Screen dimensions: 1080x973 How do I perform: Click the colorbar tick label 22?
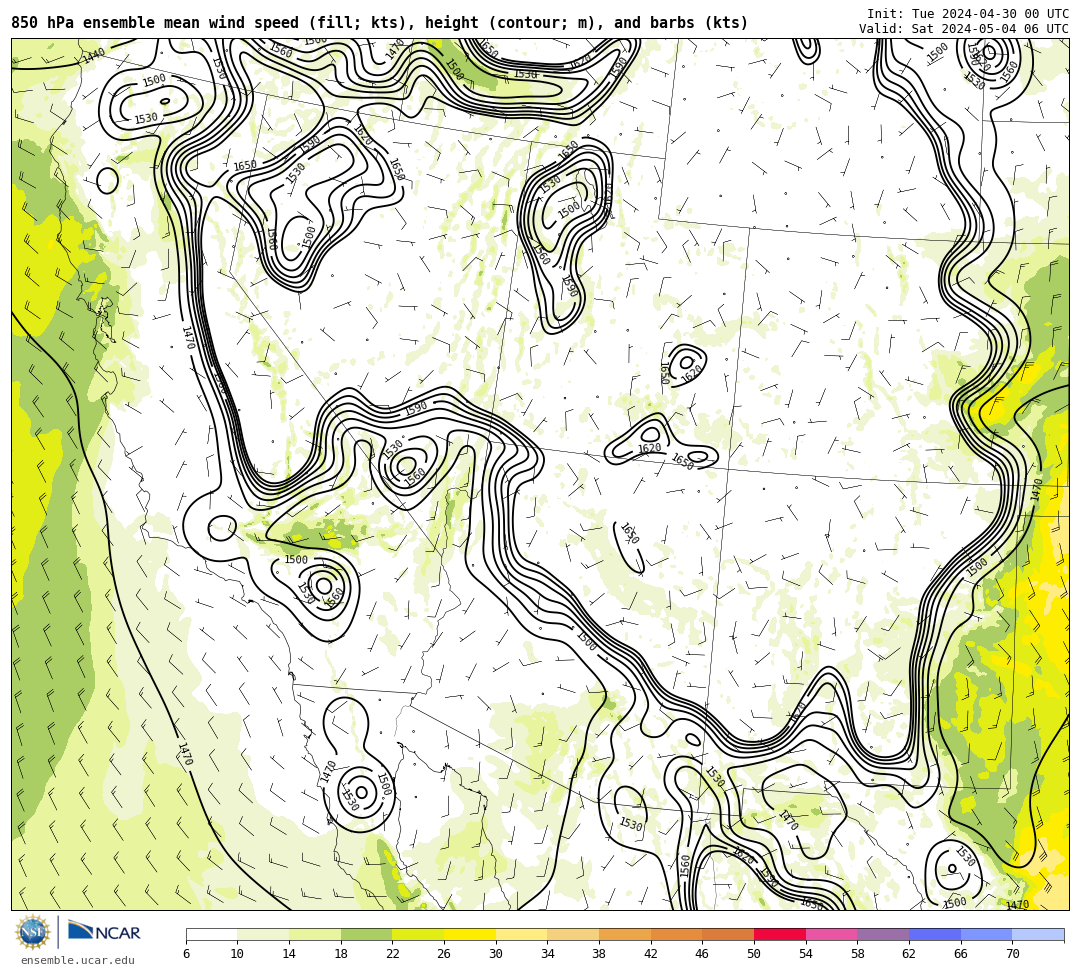pos(393,954)
